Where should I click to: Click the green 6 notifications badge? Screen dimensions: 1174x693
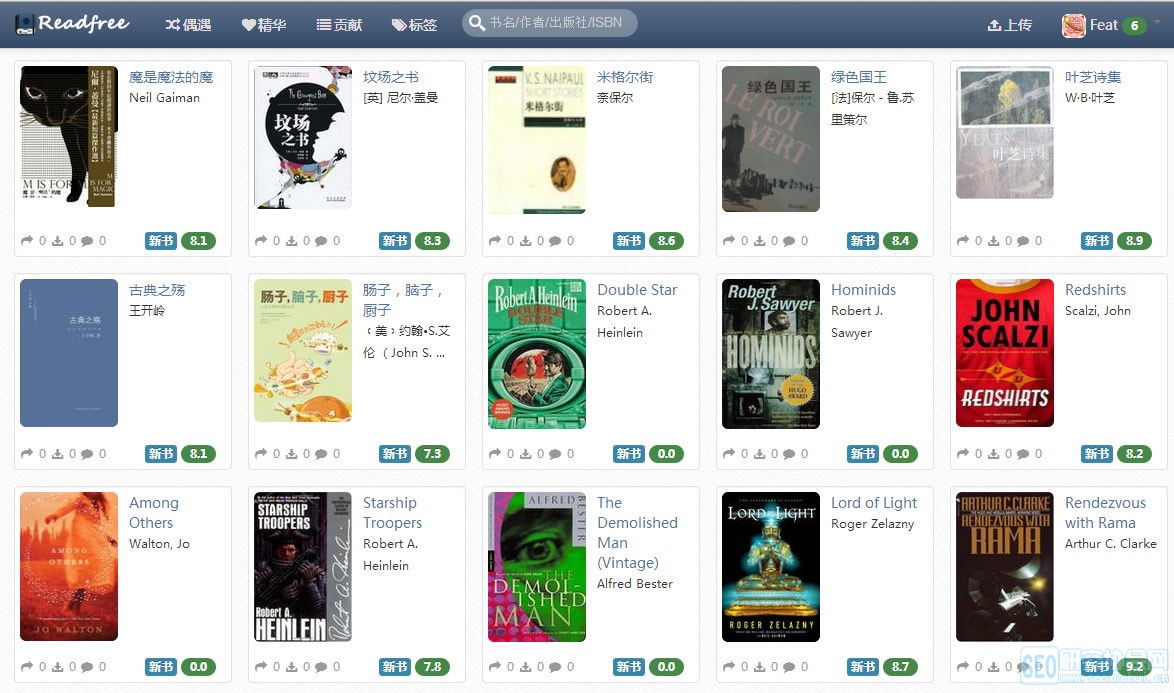tap(1134, 25)
